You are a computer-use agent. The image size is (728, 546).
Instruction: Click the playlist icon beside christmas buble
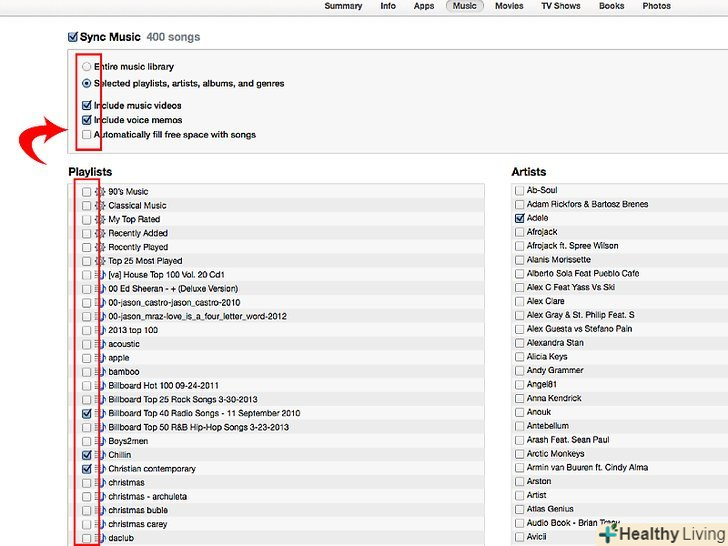click(x=100, y=510)
